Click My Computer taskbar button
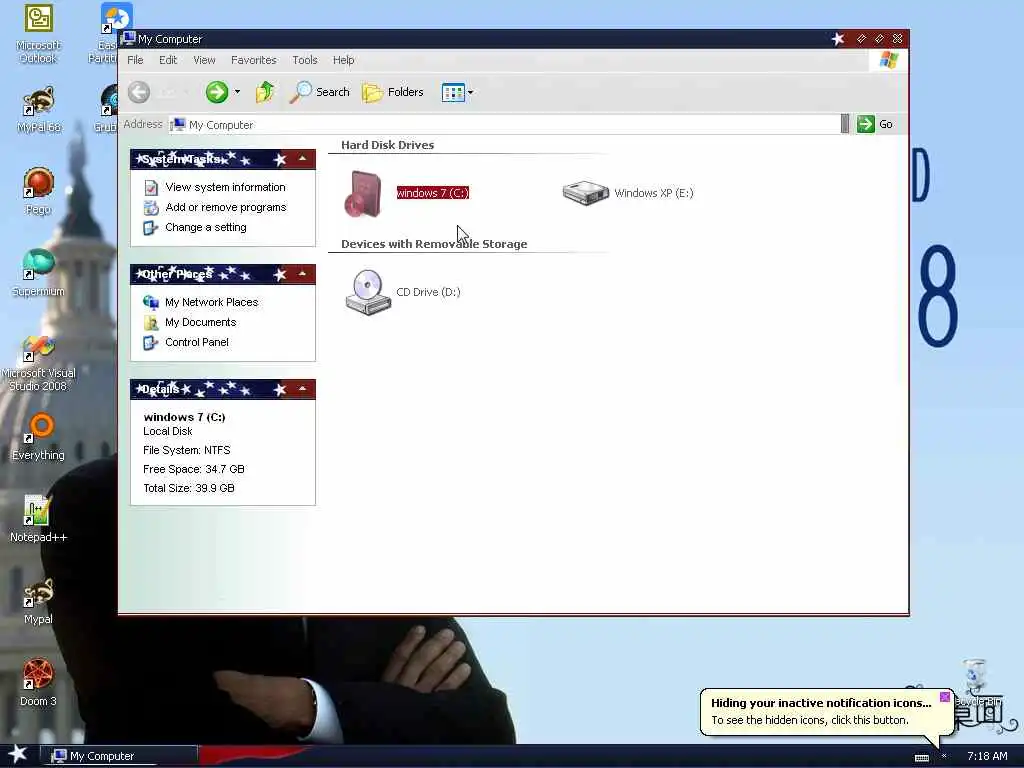 [x=118, y=756]
